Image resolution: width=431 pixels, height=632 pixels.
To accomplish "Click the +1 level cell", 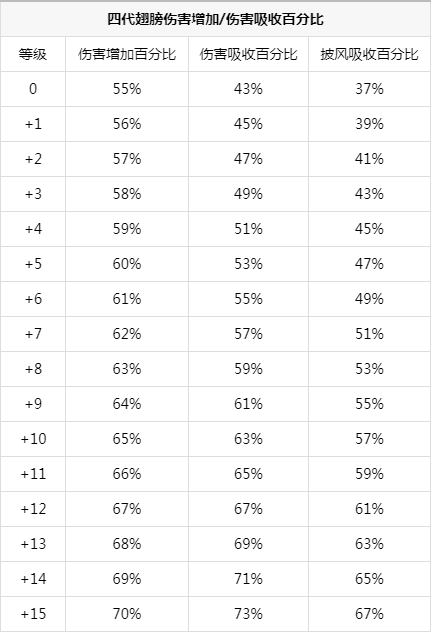I will (x=33, y=124).
